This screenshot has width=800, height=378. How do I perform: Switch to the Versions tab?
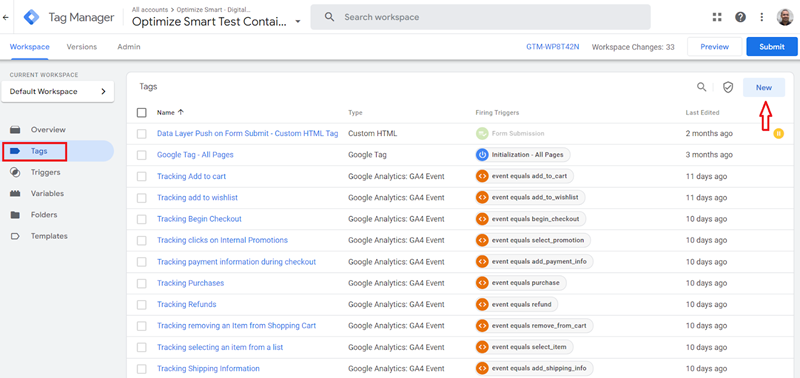82,46
